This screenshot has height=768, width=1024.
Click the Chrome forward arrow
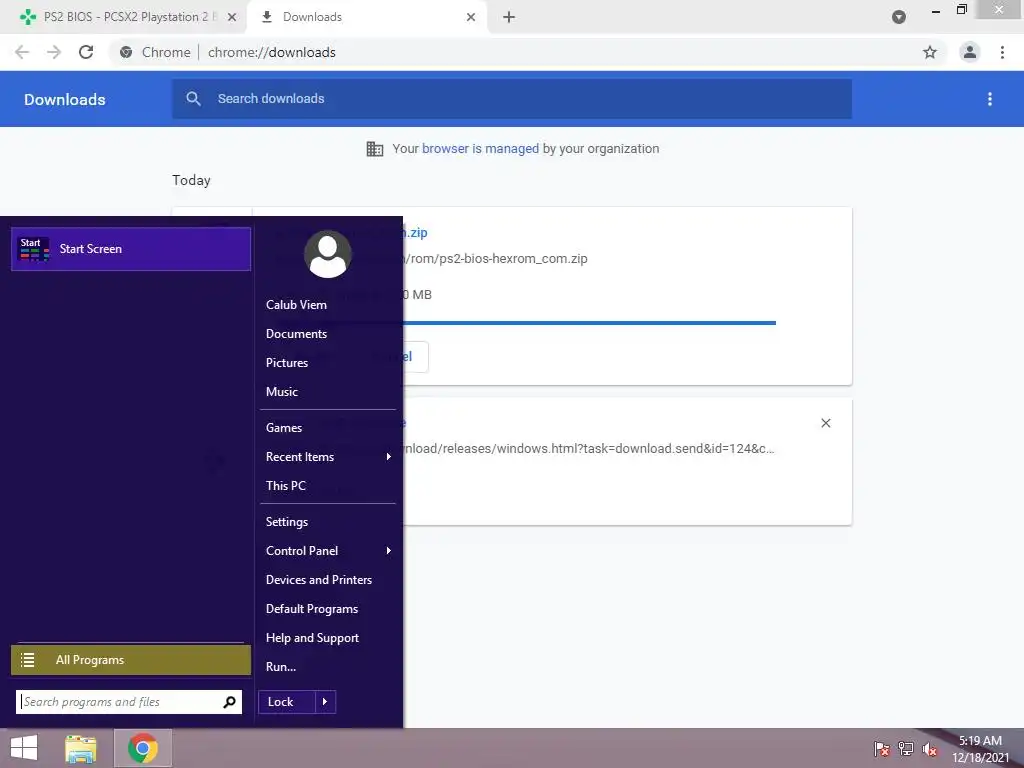click(54, 52)
